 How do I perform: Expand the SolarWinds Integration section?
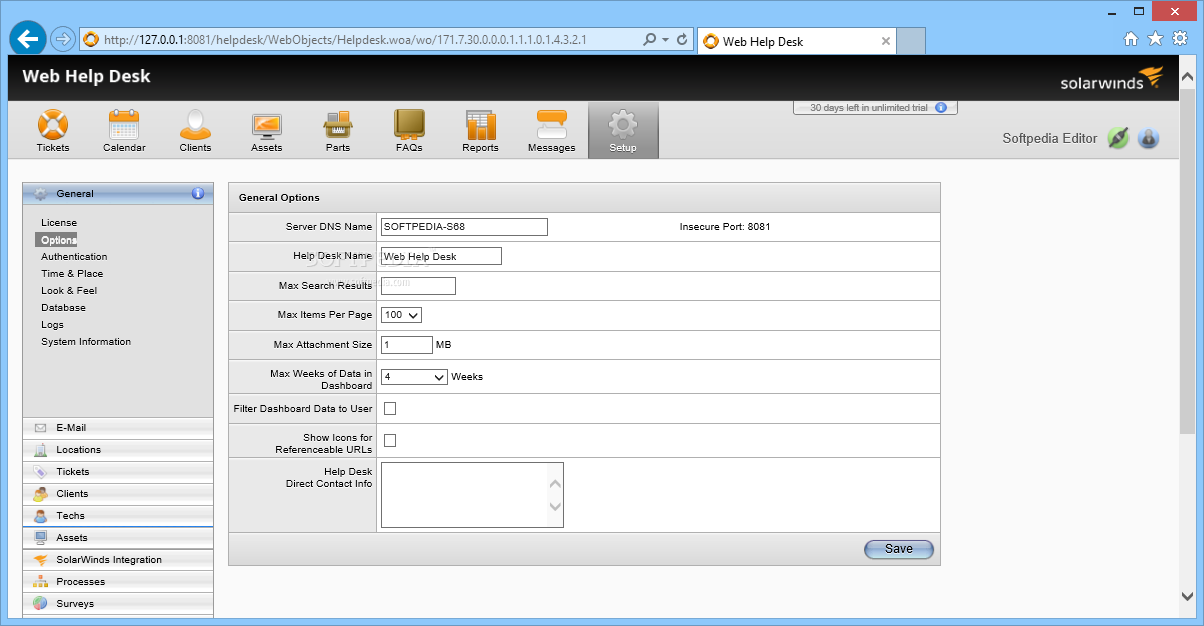118,559
